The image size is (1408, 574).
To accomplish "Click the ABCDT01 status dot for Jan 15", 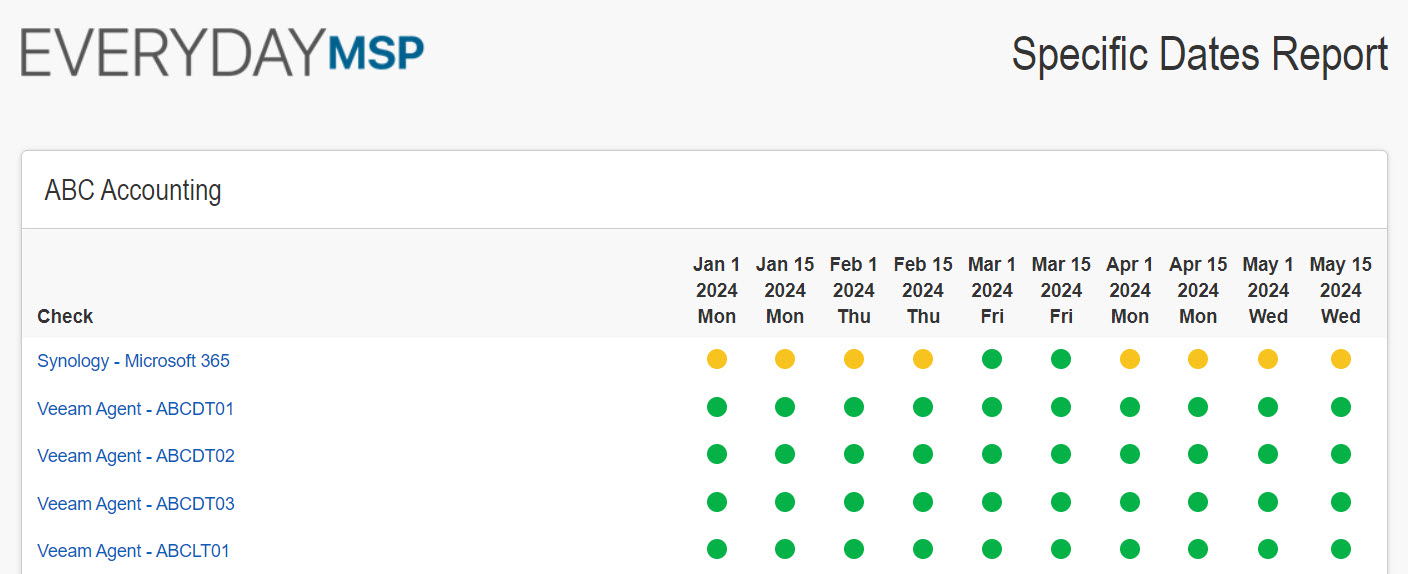I will click(785, 407).
